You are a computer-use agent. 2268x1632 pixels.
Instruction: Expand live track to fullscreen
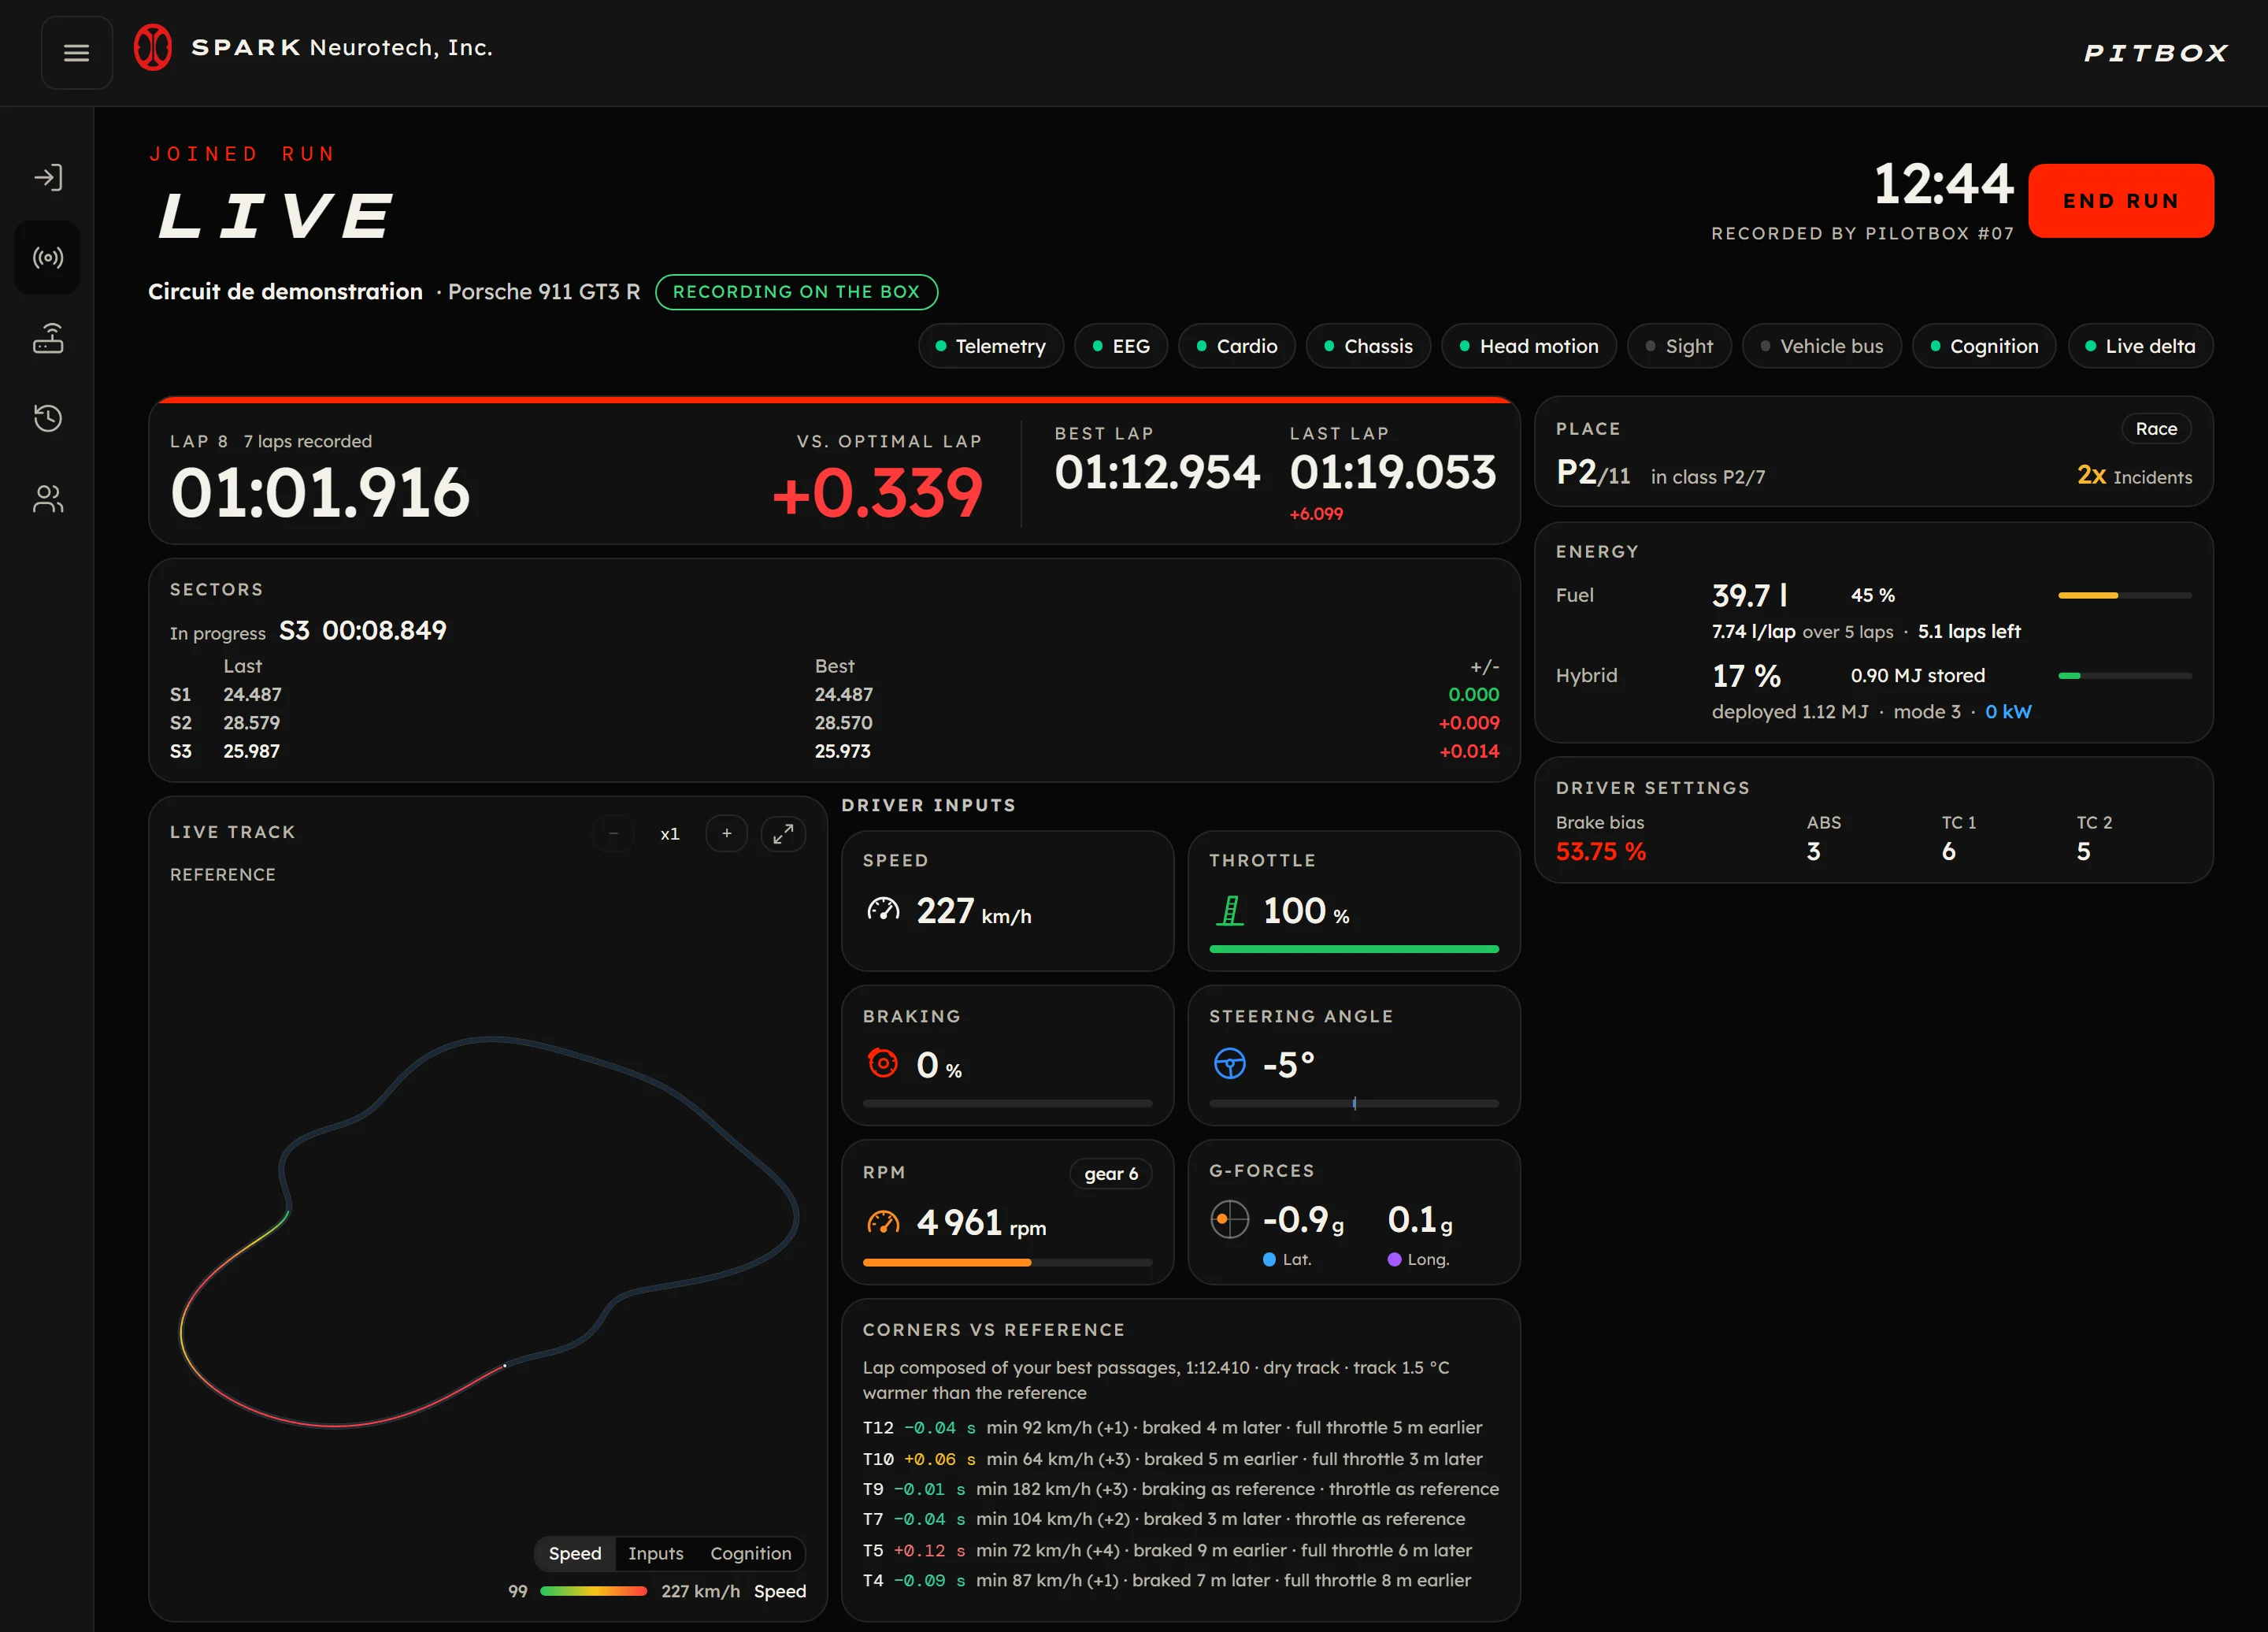pos(783,833)
